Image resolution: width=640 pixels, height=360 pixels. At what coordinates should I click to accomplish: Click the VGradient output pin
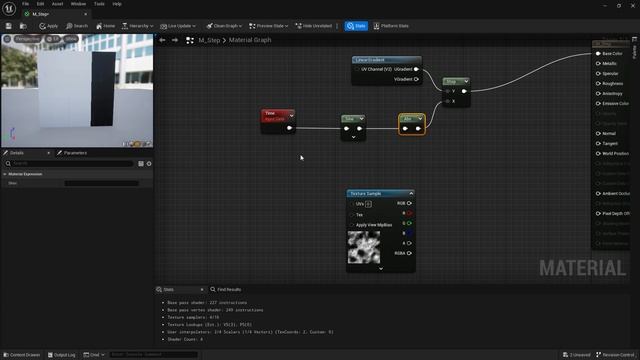pyautogui.click(x=416, y=79)
